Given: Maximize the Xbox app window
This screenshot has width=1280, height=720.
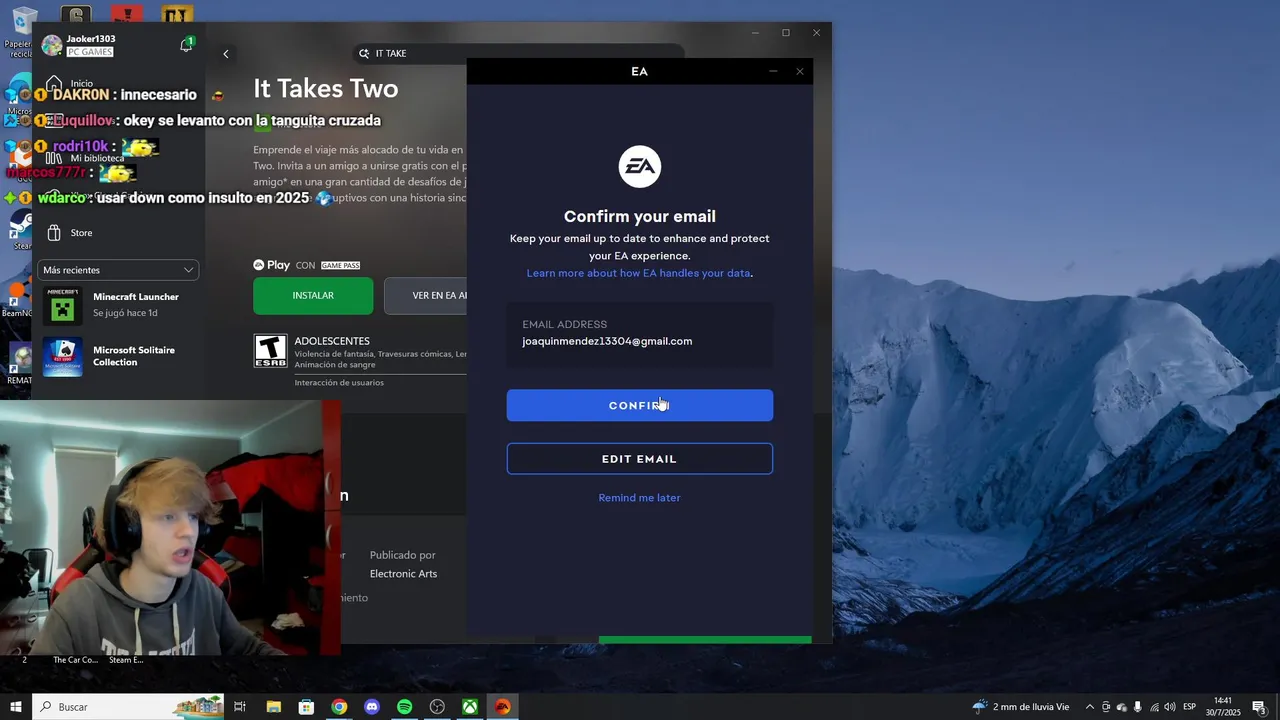Looking at the screenshot, I should click(786, 33).
